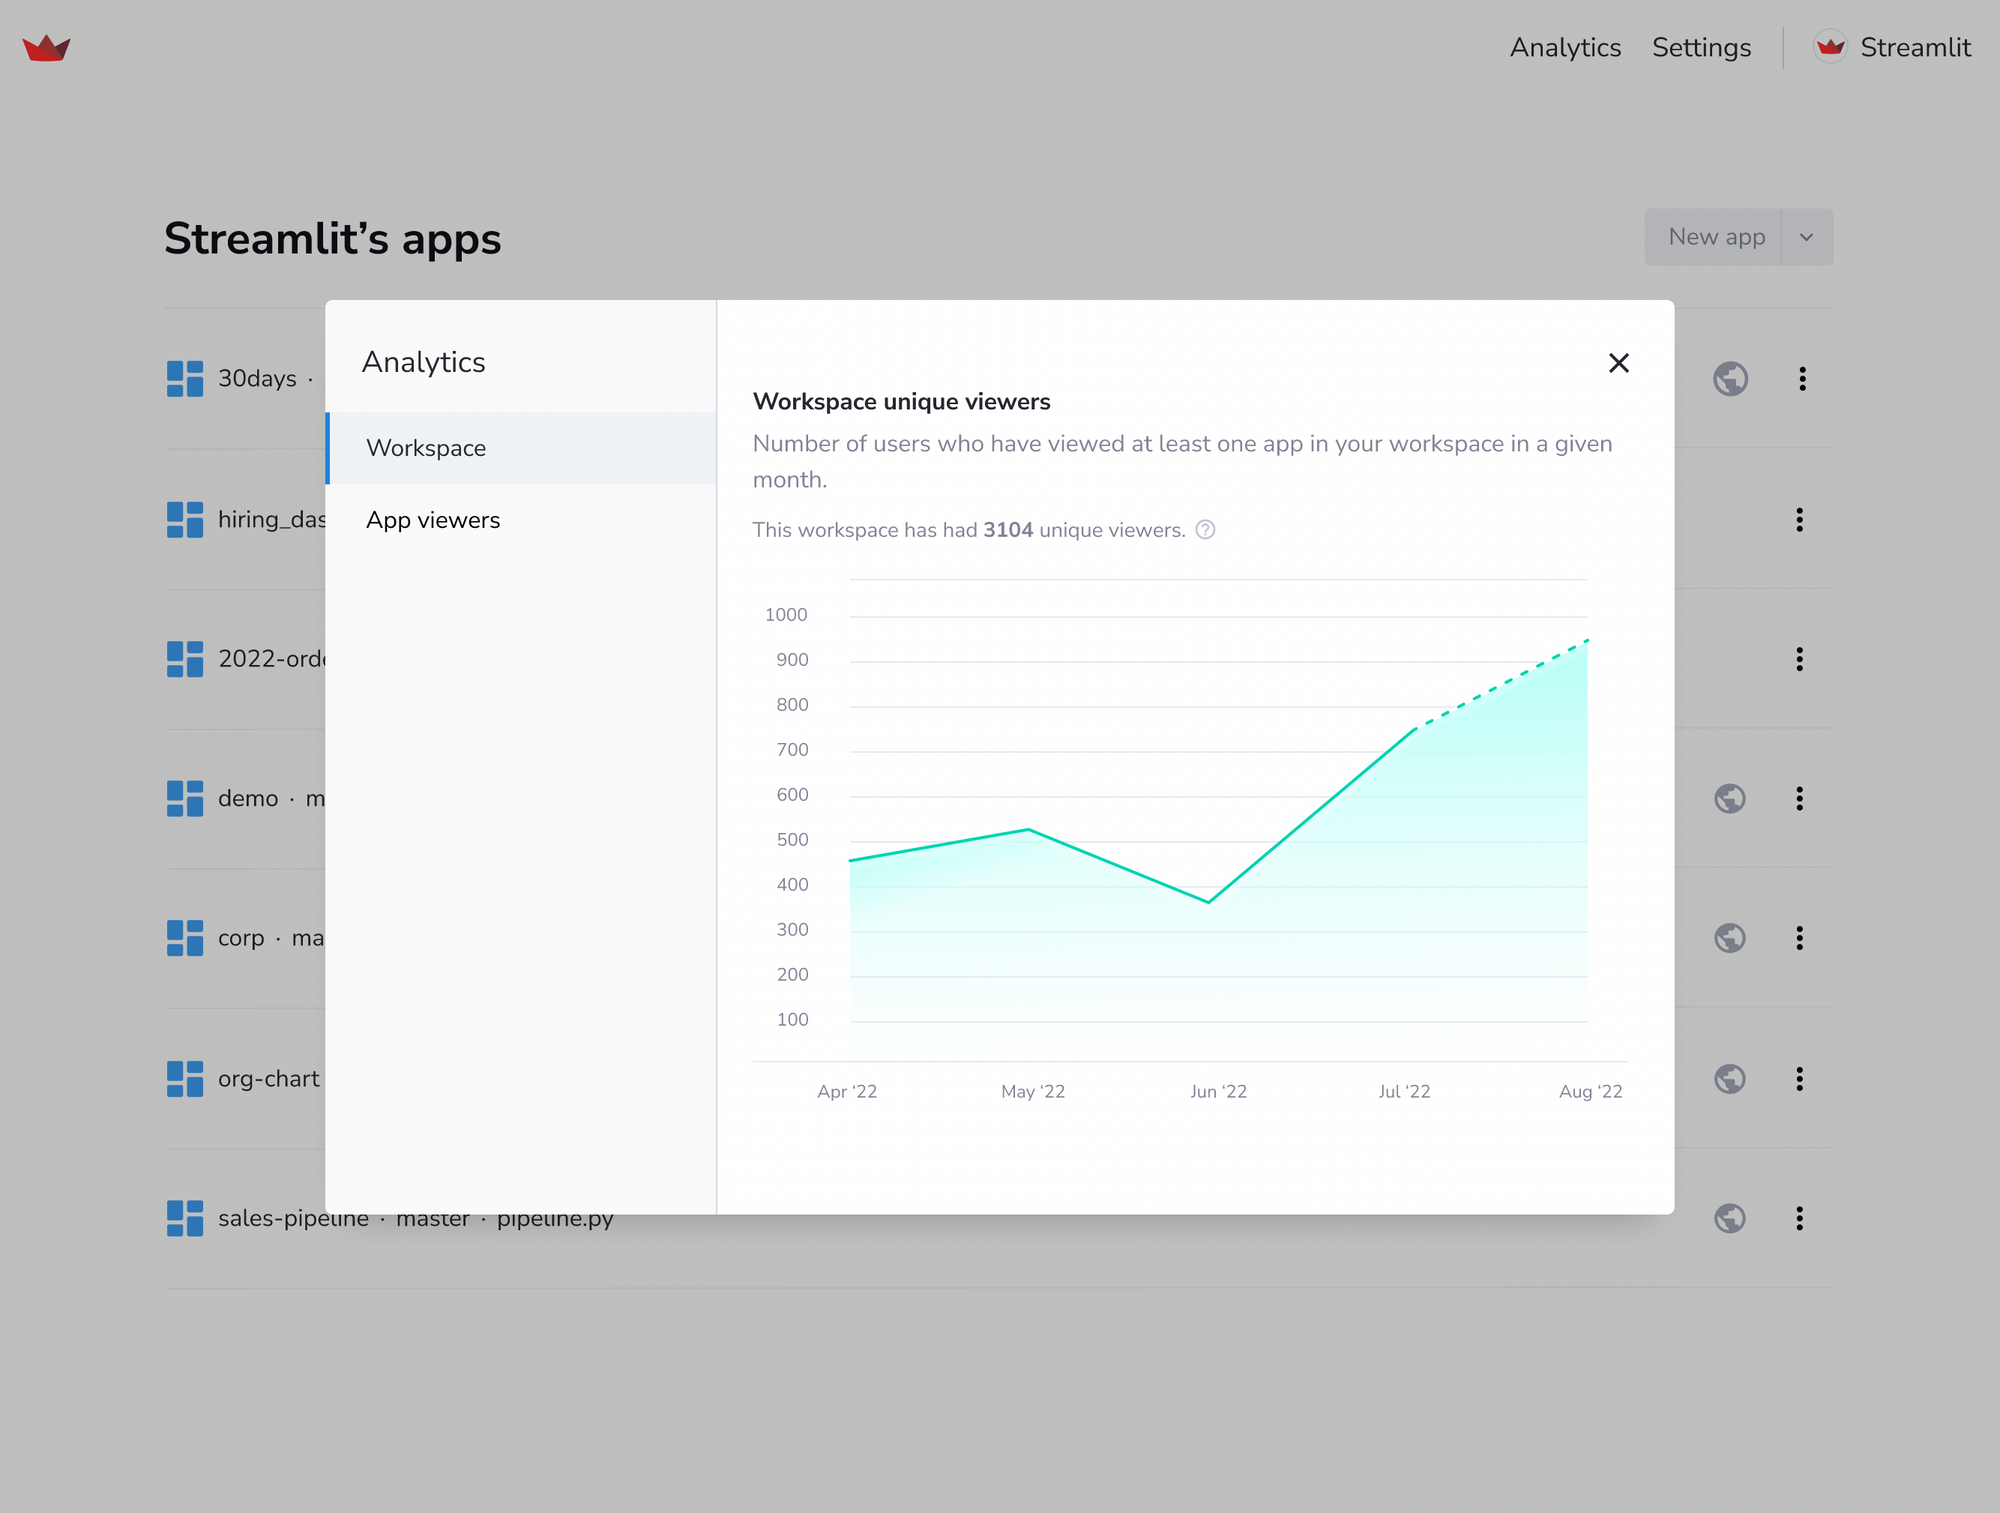Open the three-dot menu for hiring_dashboard app
The width and height of the screenshot is (2000, 1513).
click(x=1799, y=519)
